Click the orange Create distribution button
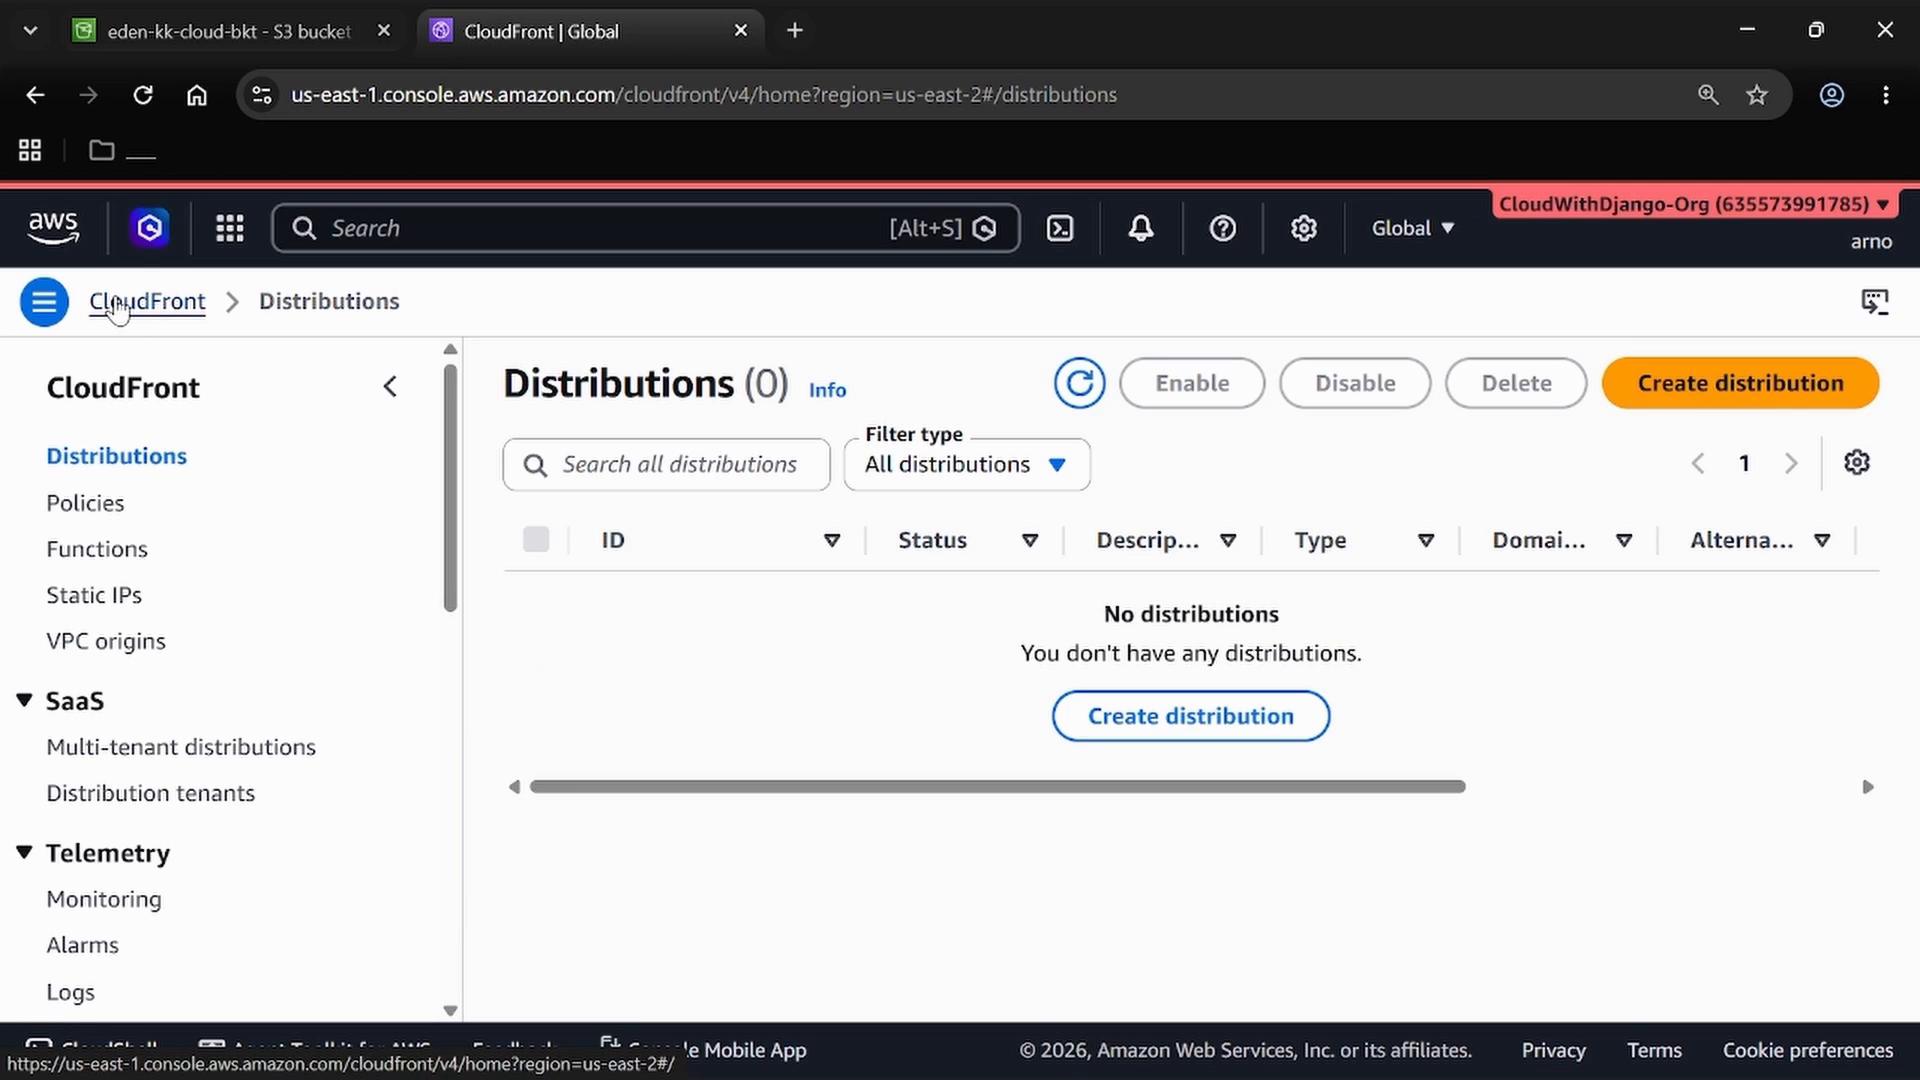Viewport: 1920px width, 1080px height. click(x=1740, y=383)
